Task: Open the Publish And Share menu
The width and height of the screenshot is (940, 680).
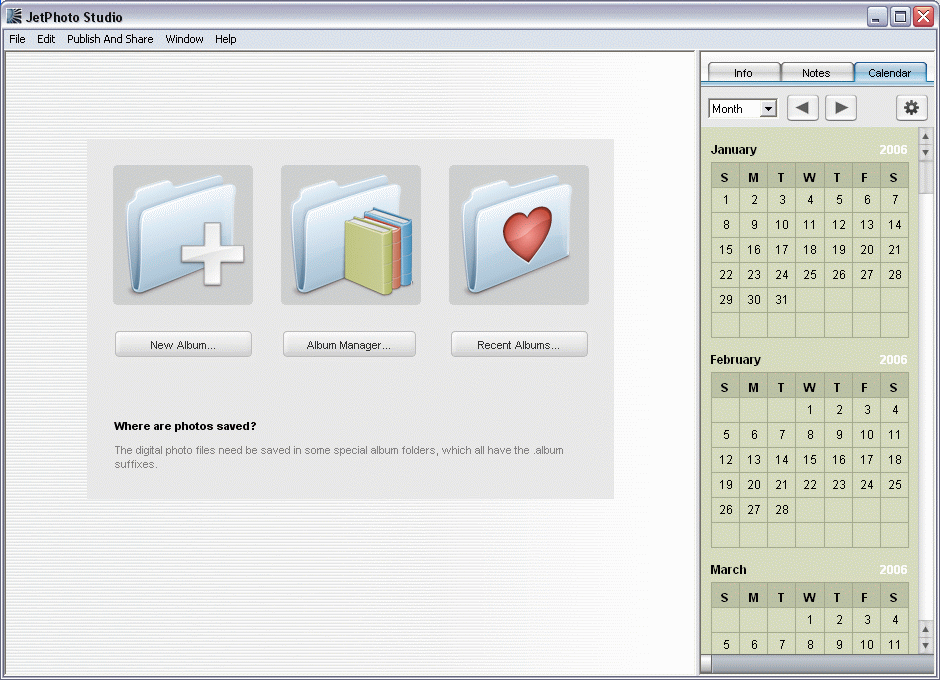Action: [x=110, y=39]
